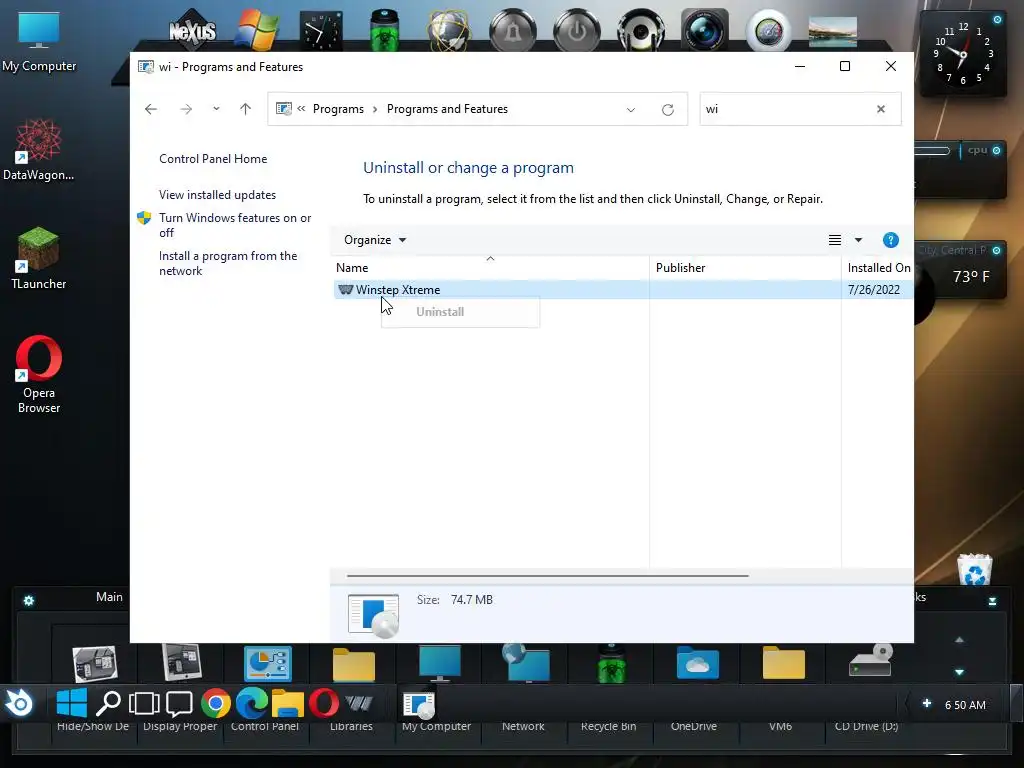
Task: Click the analog clock icon in top dock
Action: 321,31
